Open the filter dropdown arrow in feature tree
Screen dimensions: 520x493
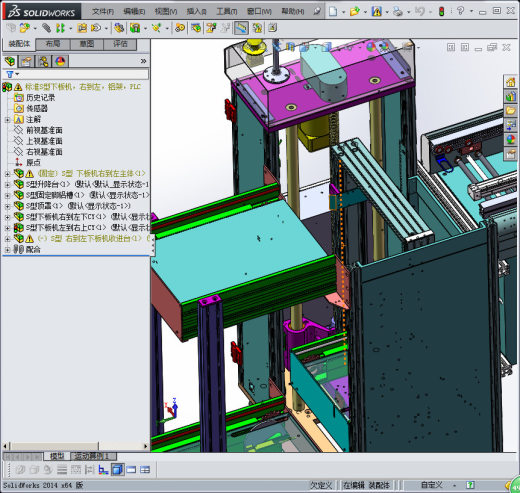tap(17, 74)
